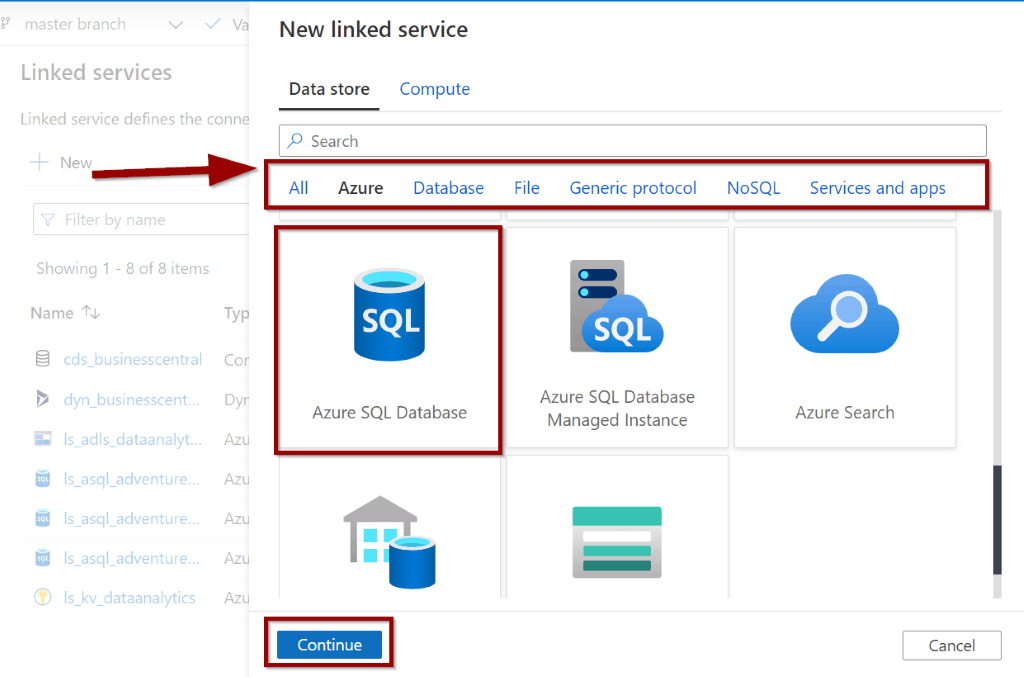Switch to the Compute tab
Viewport: 1024px width, 677px height.
pyautogui.click(x=434, y=89)
